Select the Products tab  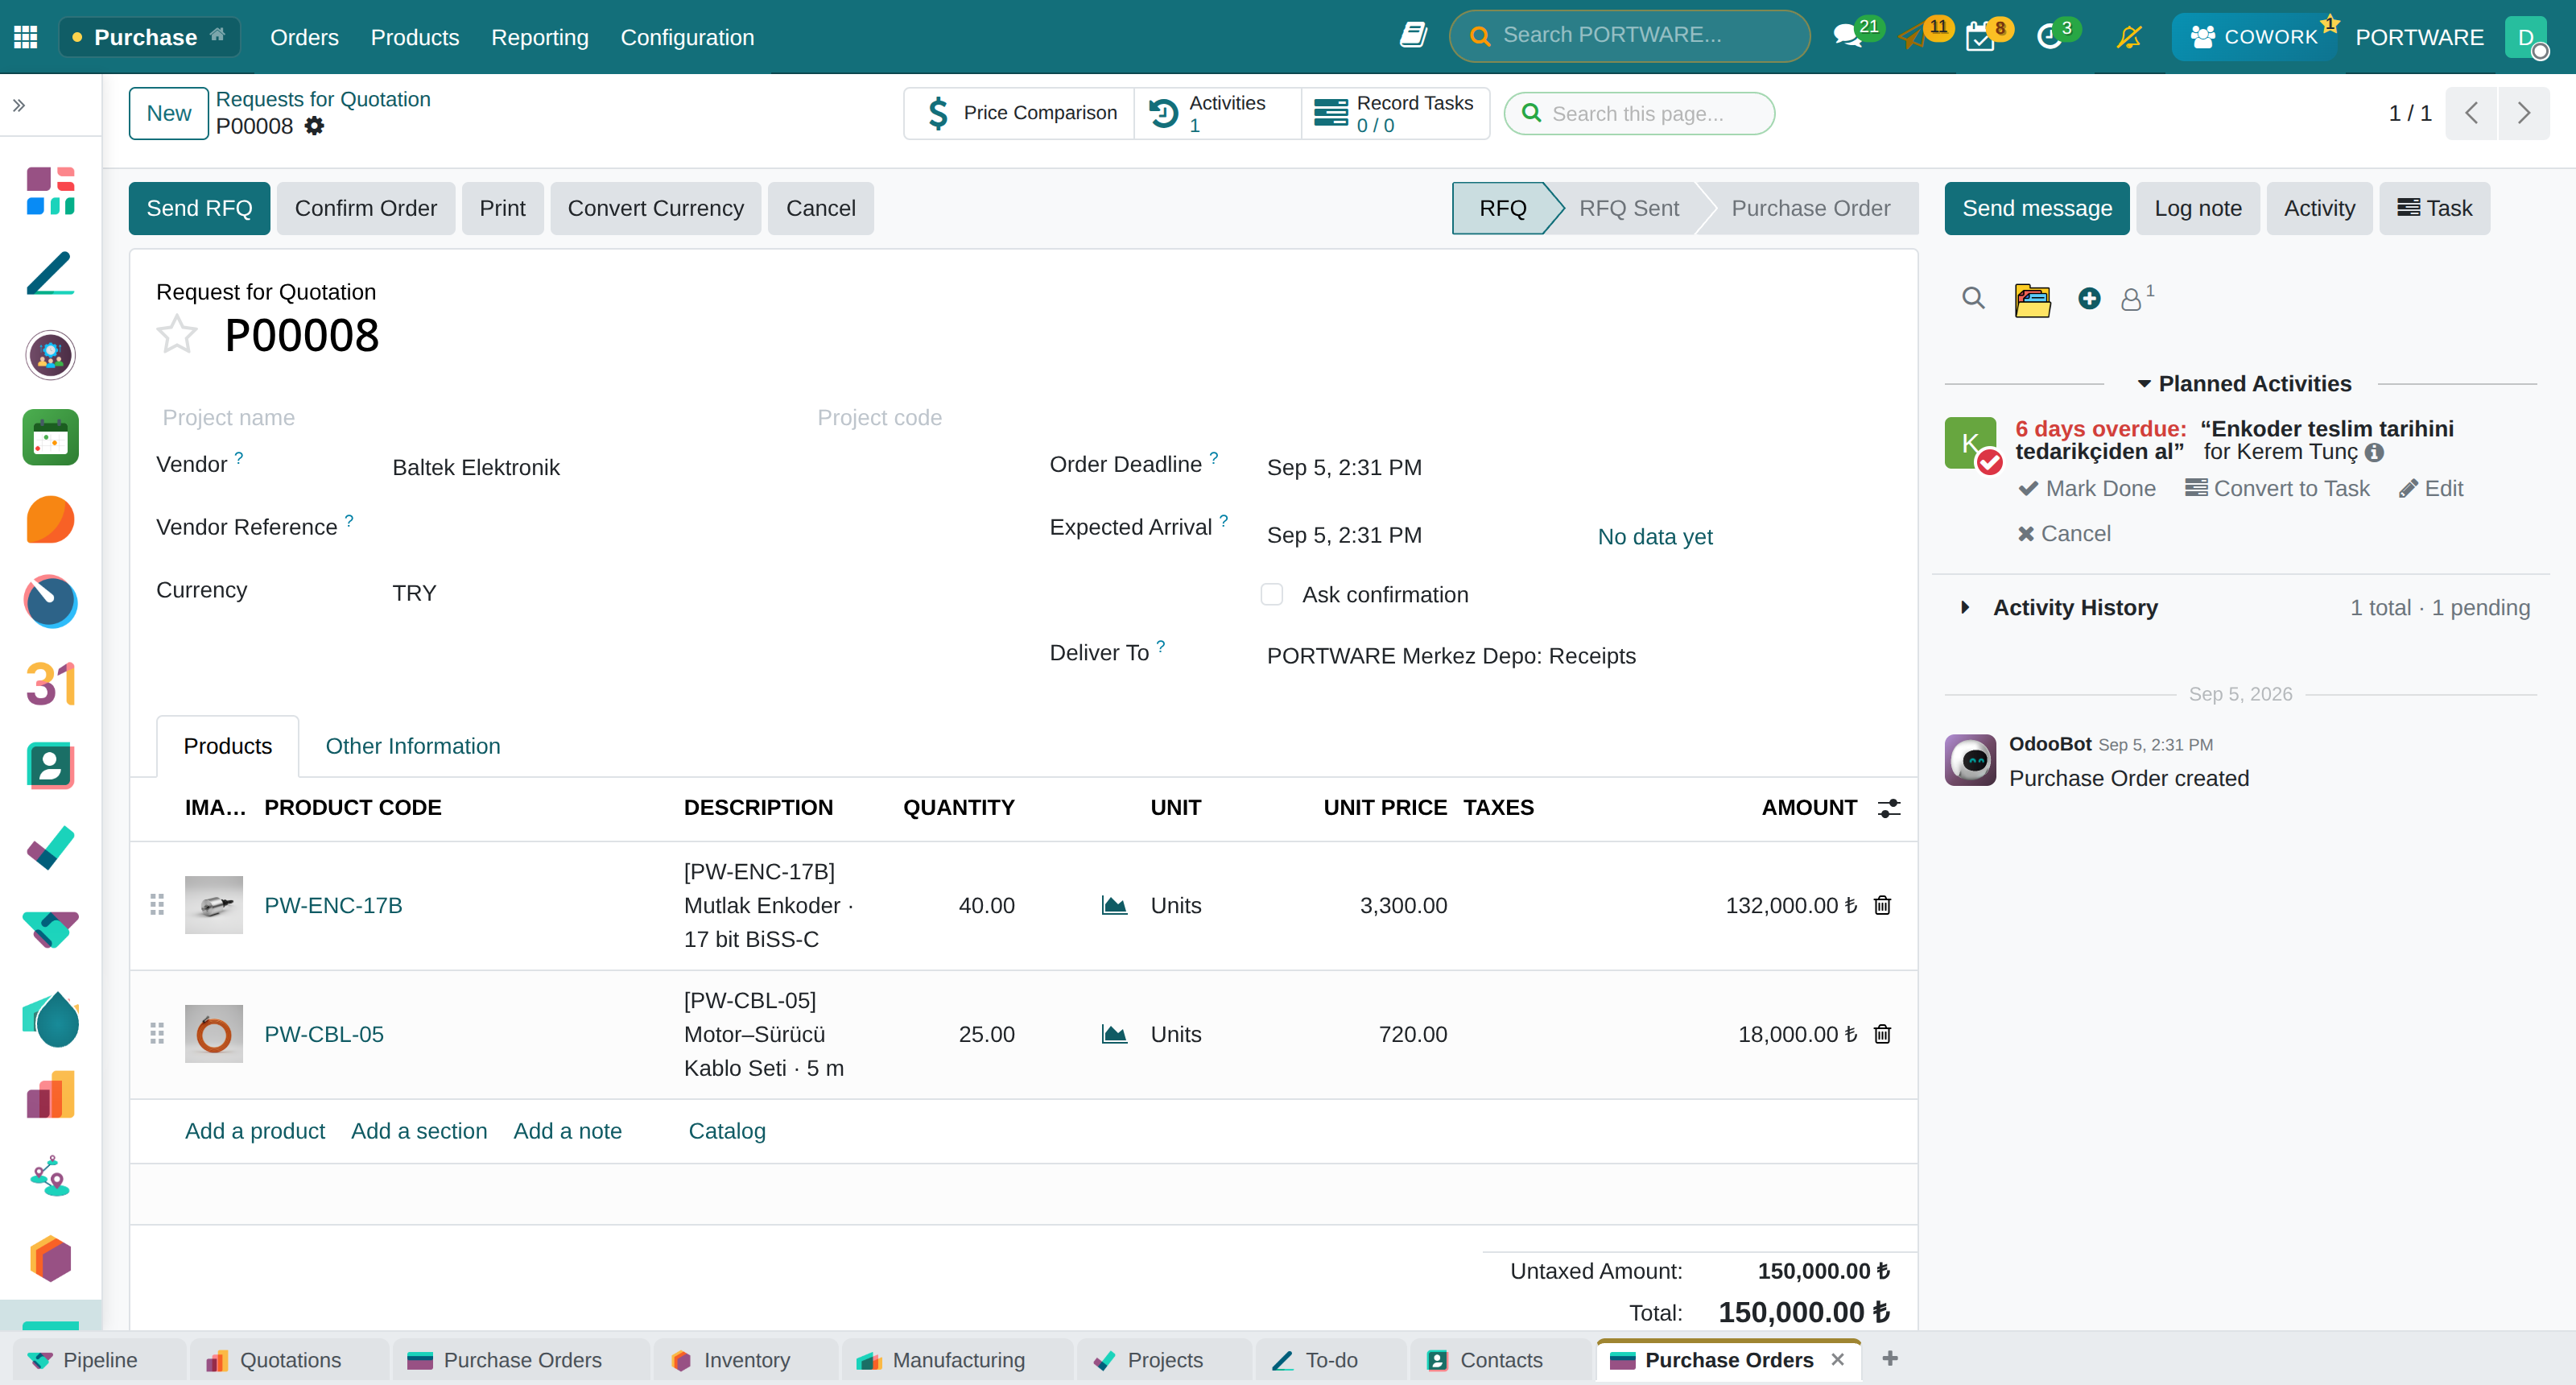(x=228, y=746)
